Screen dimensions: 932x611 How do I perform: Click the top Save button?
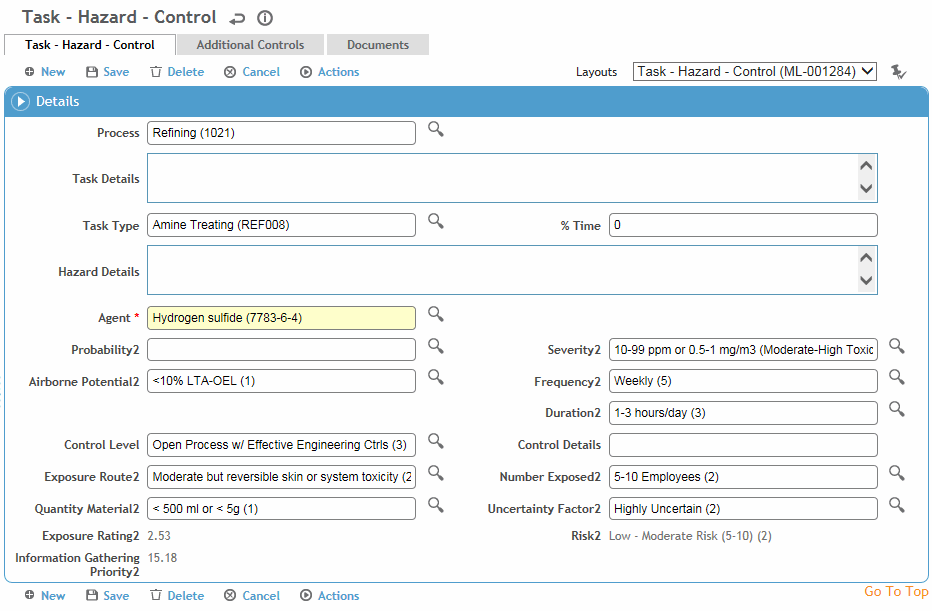tap(108, 72)
